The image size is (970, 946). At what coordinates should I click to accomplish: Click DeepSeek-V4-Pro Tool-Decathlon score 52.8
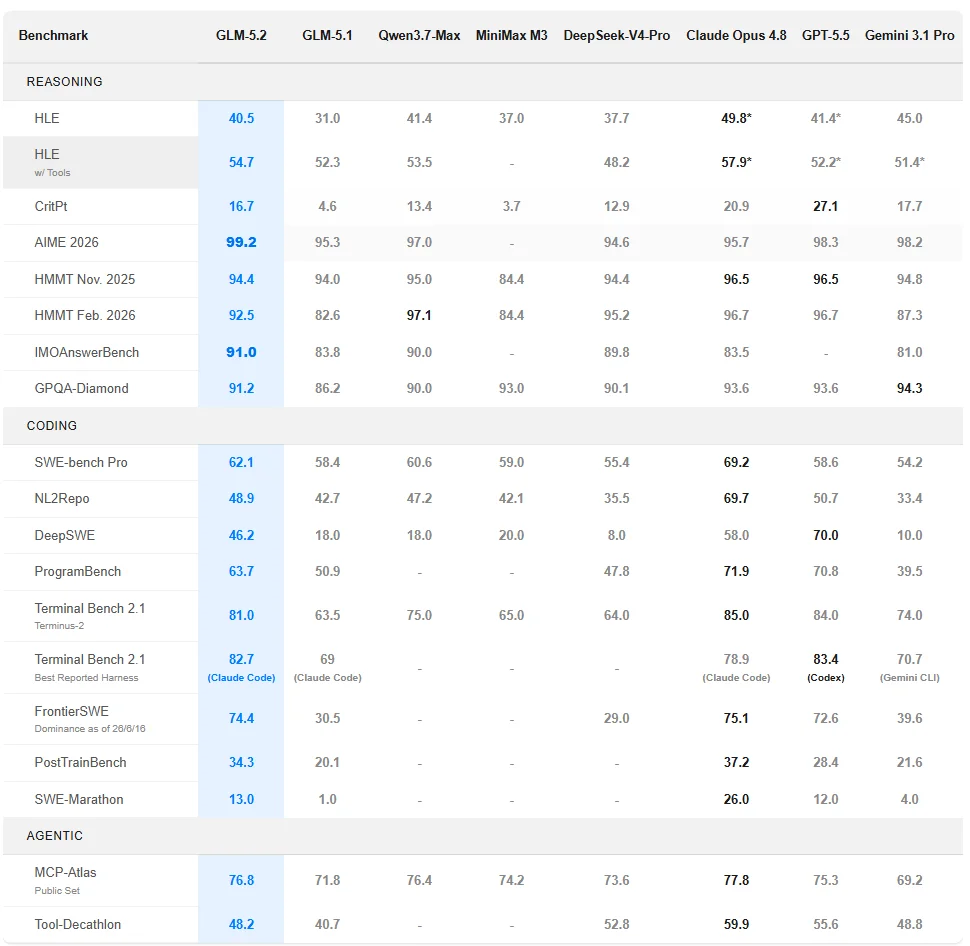coord(616,924)
